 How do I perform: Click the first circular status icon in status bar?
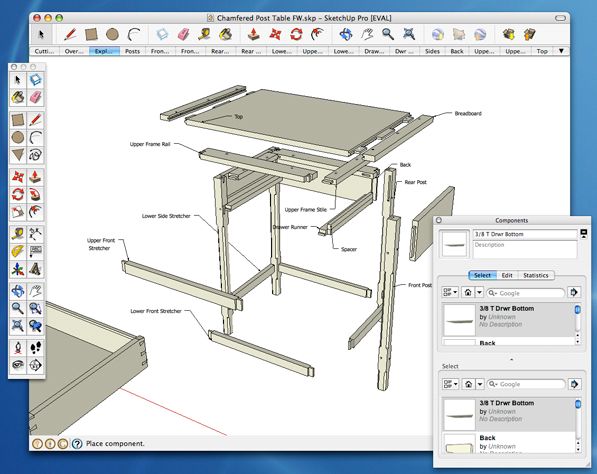(37, 444)
